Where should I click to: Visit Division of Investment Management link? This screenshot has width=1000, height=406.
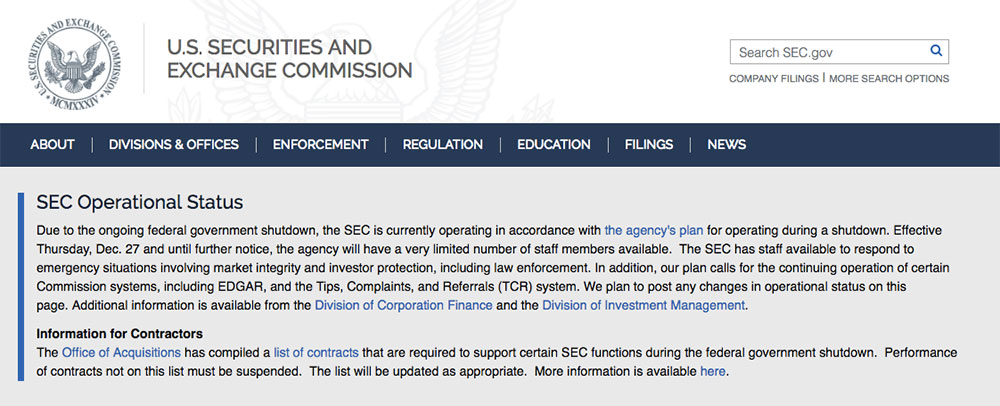[643, 305]
